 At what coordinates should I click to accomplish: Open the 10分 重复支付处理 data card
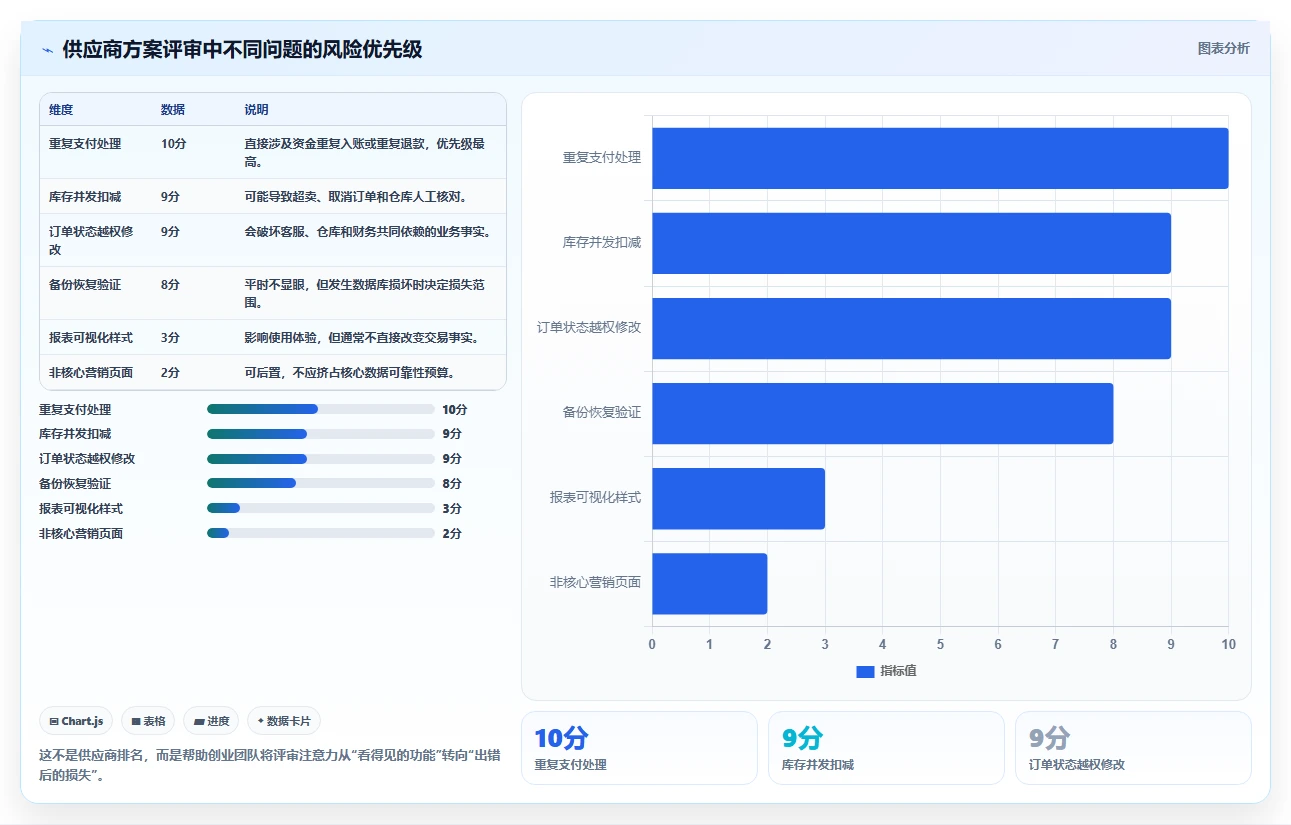pos(639,748)
